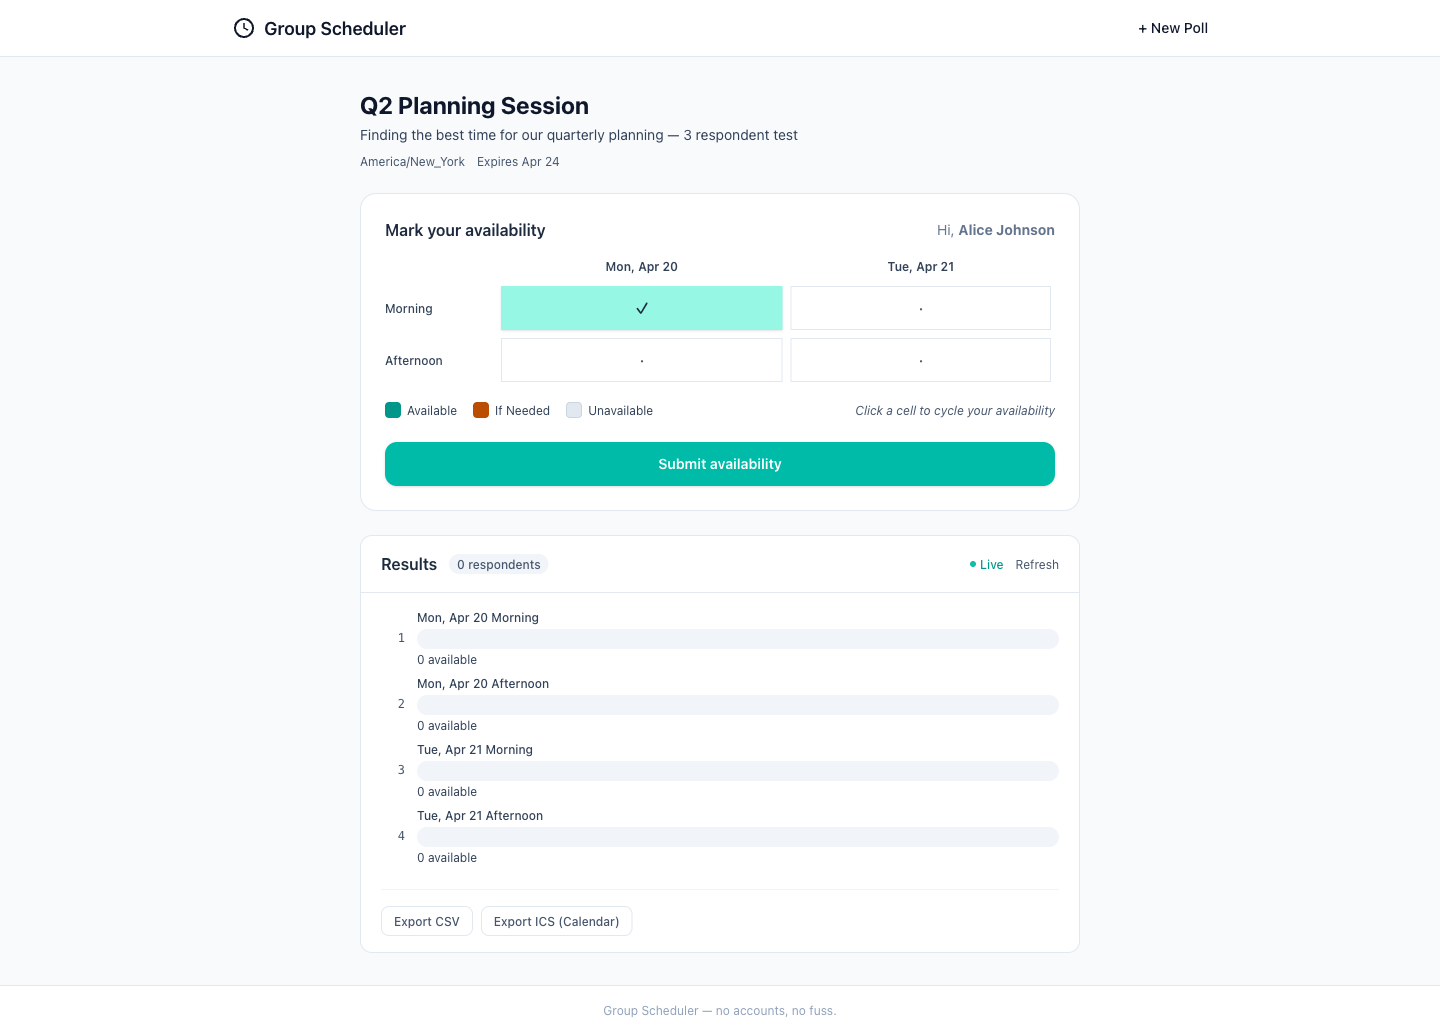This screenshot has width=1440, height=1034.
Task: Submit availability for the poll
Action: coord(720,464)
